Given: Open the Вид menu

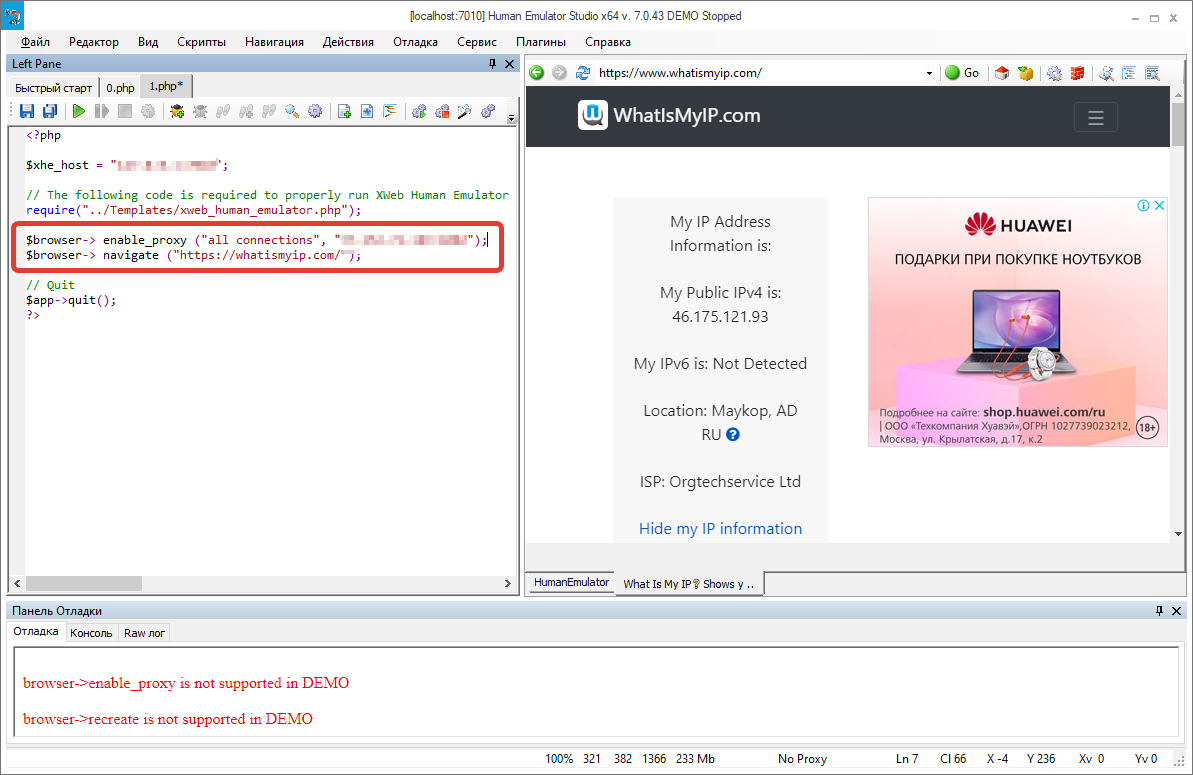Looking at the screenshot, I should tap(148, 42).
